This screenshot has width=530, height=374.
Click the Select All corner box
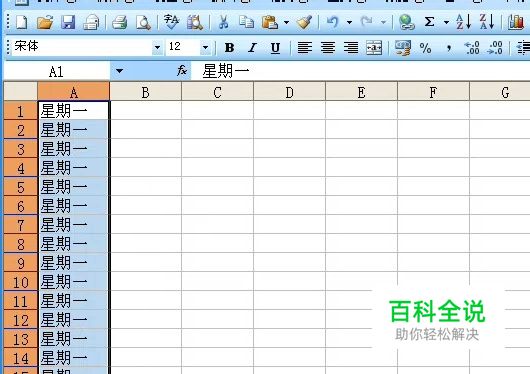pos(20,91)
